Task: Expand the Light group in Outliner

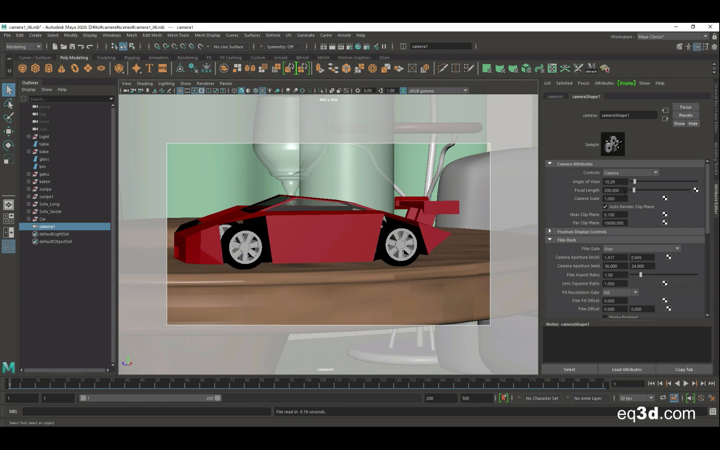Action: pyautogui.click(x=28, y=136)
